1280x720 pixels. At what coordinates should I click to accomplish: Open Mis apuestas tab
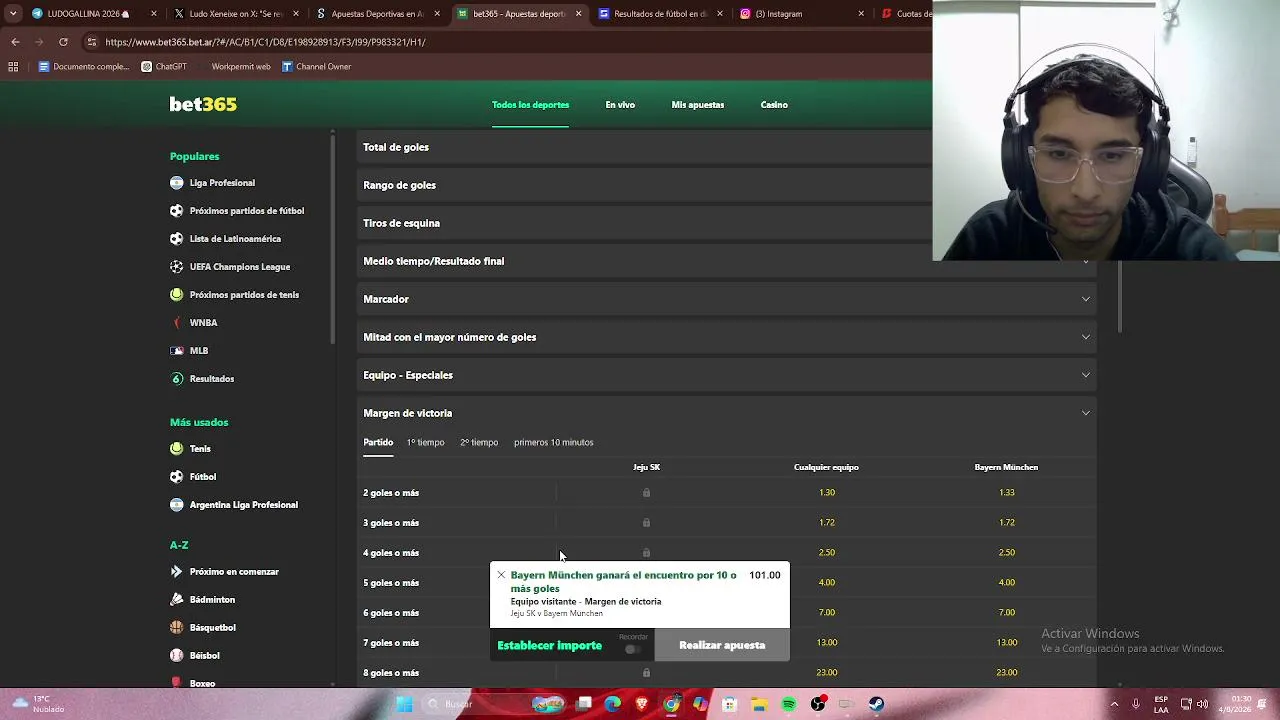(698, 104)
